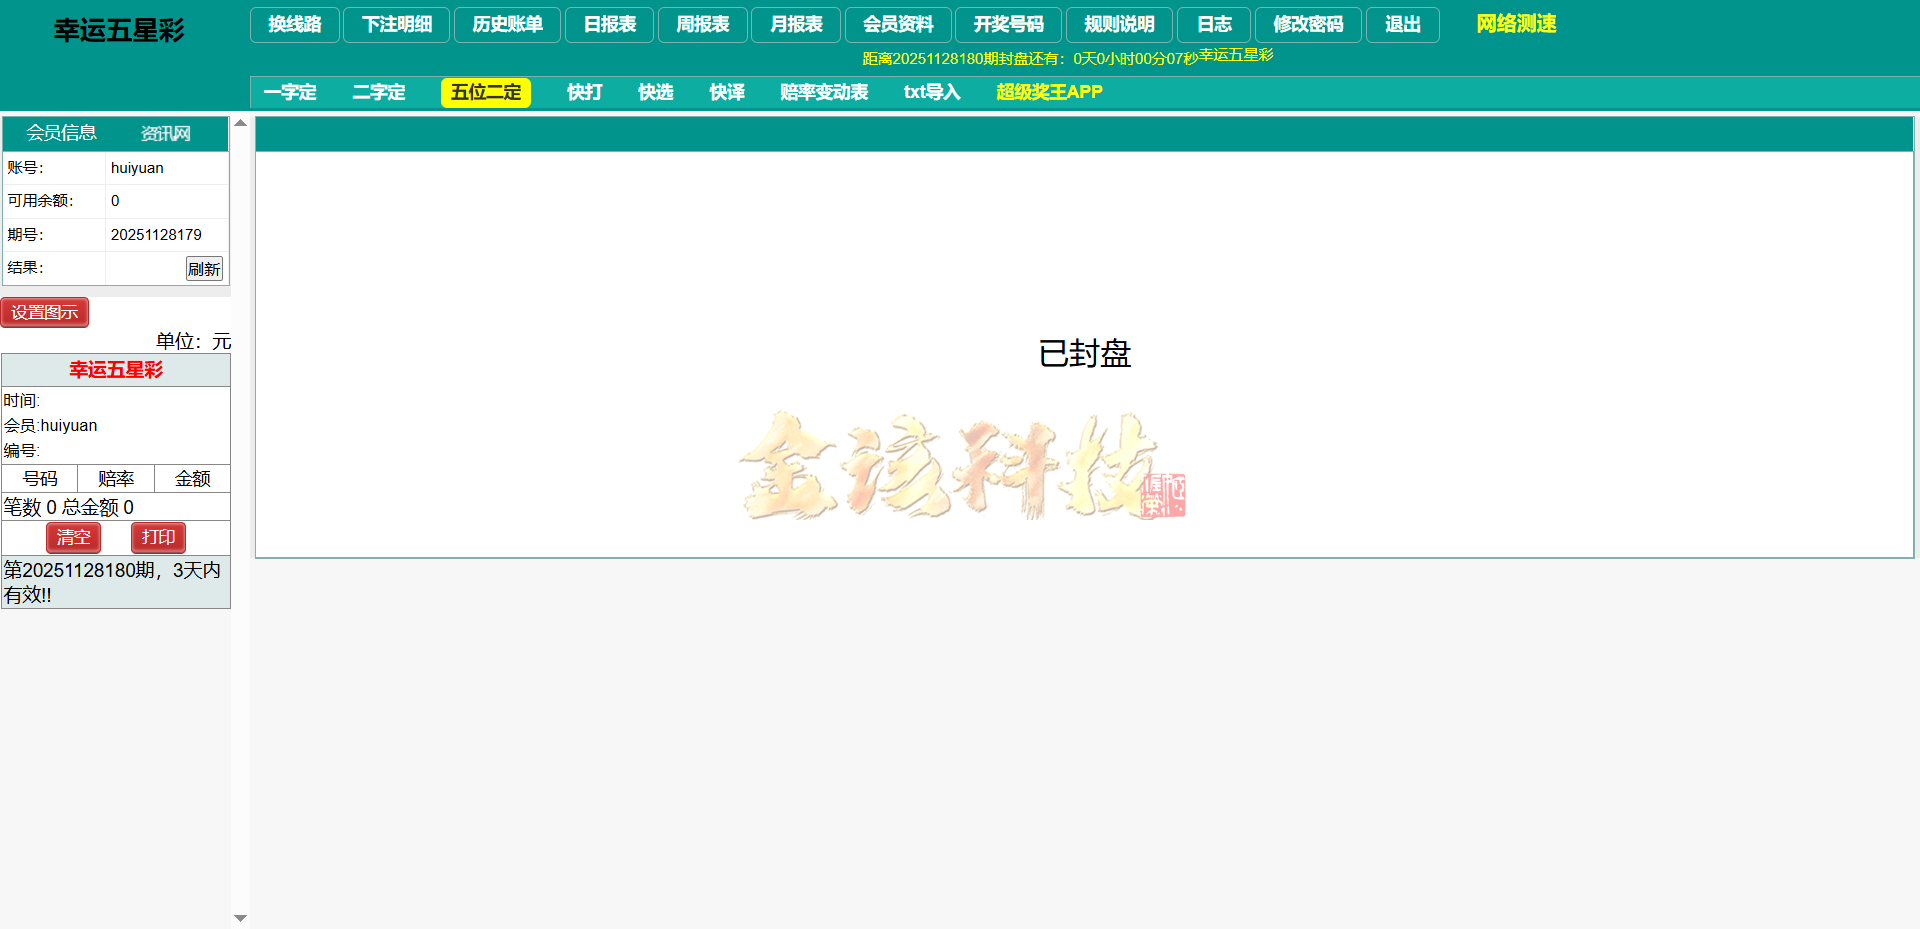Open the 快打 betting tab
Viewport: 1920px width, 929px height.
(x=585, y=92)
